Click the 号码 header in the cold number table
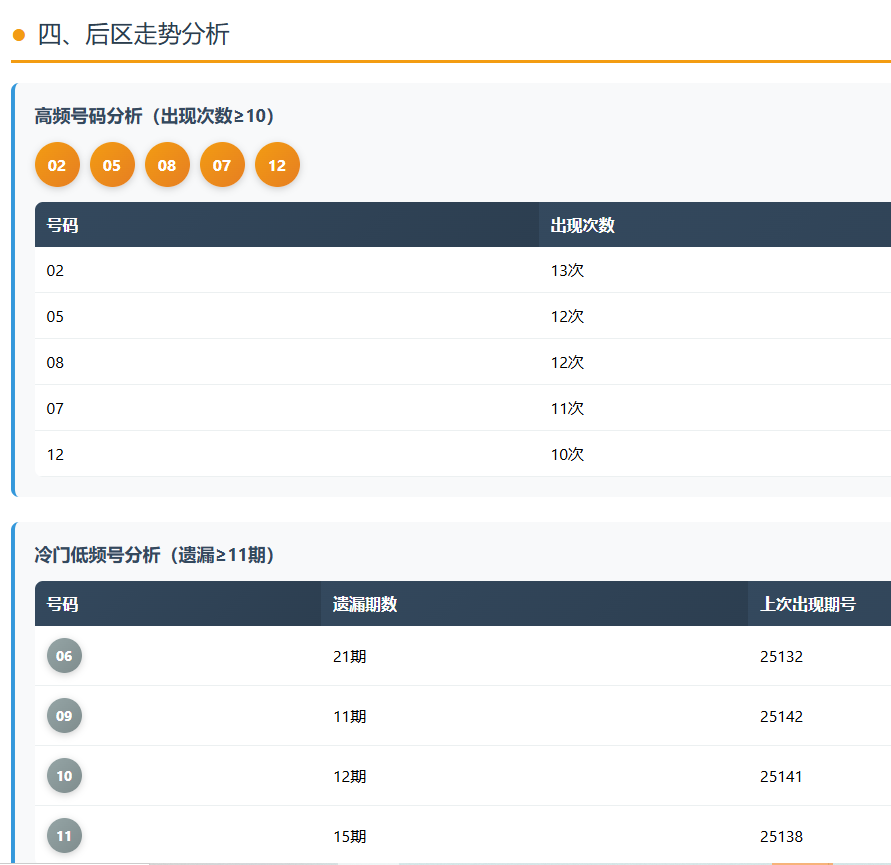891x865 pixels. [x=62, y=604]
